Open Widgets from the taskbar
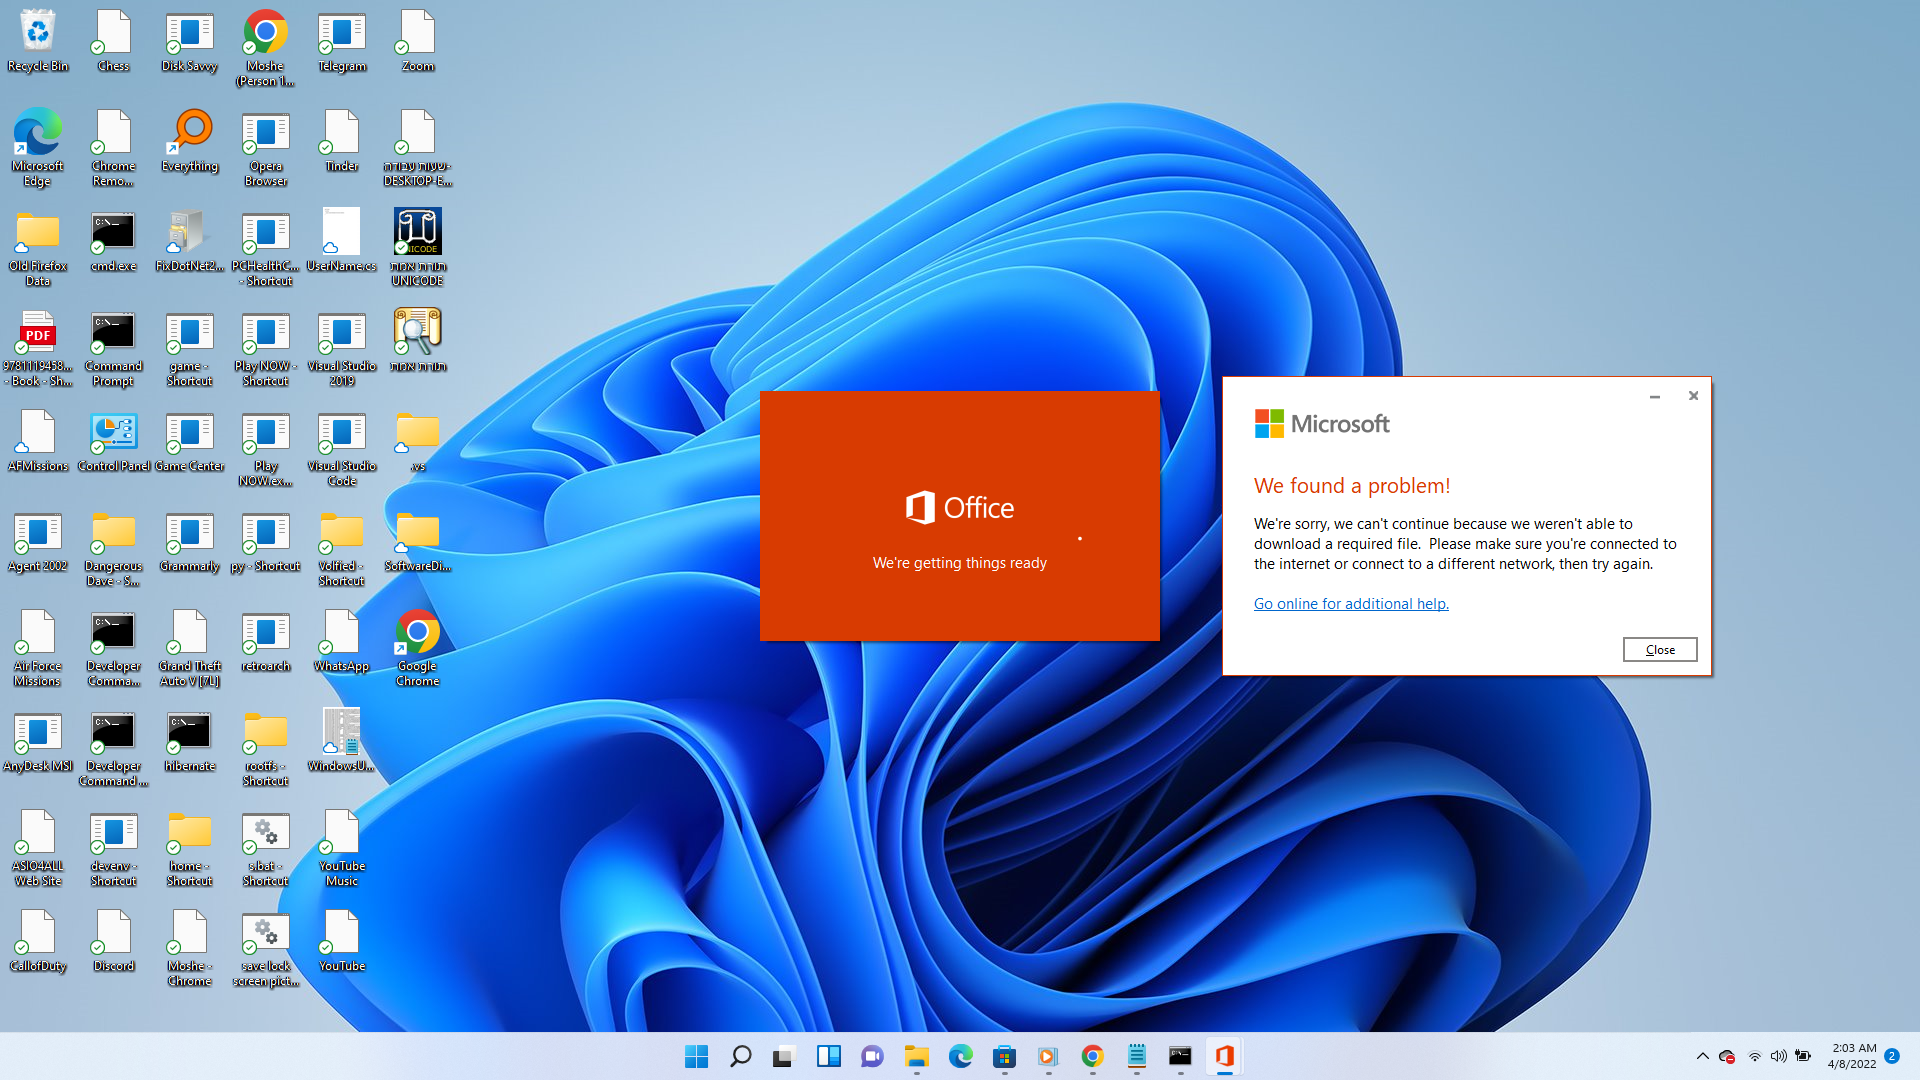The height and width of the screenshot is (1080, 1920). 828,1056
